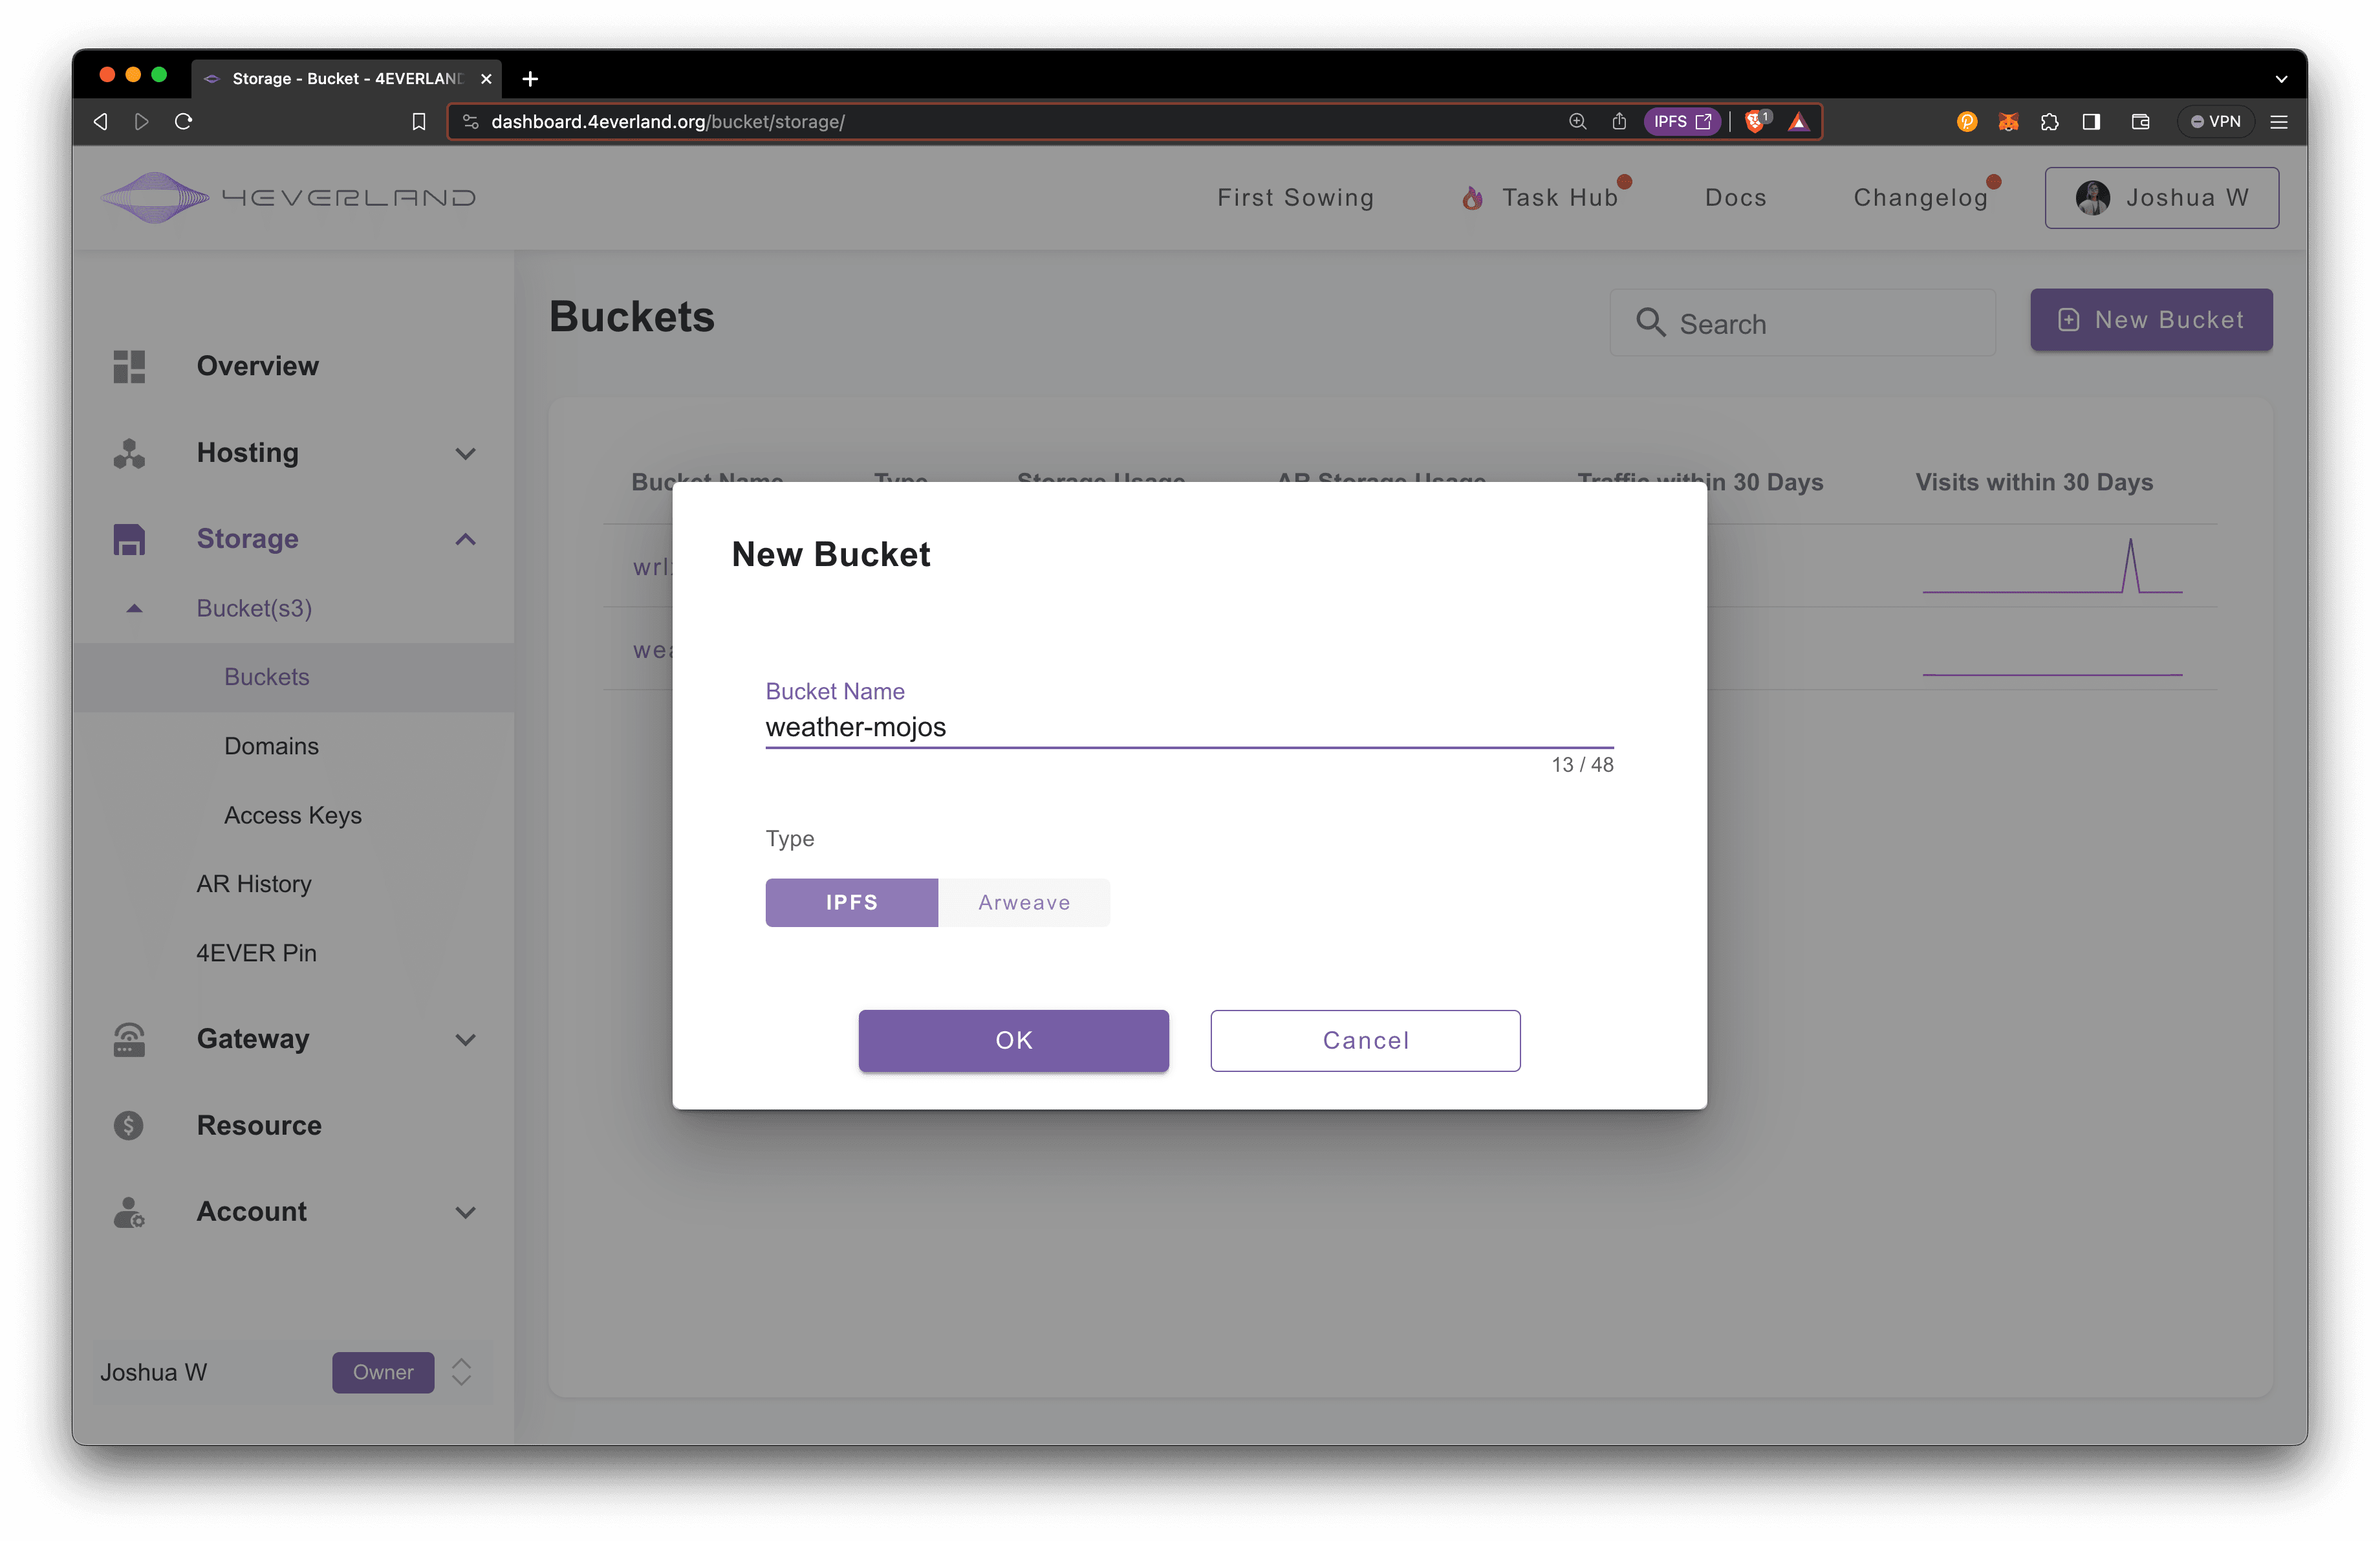The height and width of the screenshot is (1541, 2380).
Task: Click the Gateway router icon
Action: click(129, 1039)
